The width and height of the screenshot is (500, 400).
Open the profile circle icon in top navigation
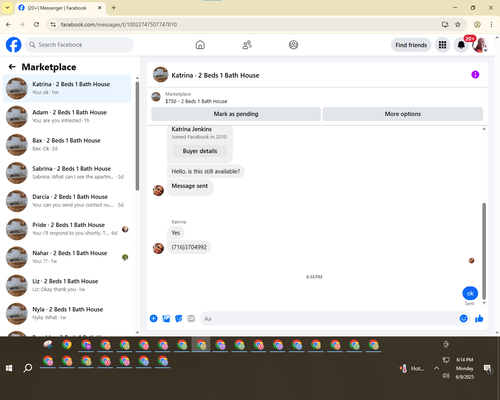(x=293, y=45)
